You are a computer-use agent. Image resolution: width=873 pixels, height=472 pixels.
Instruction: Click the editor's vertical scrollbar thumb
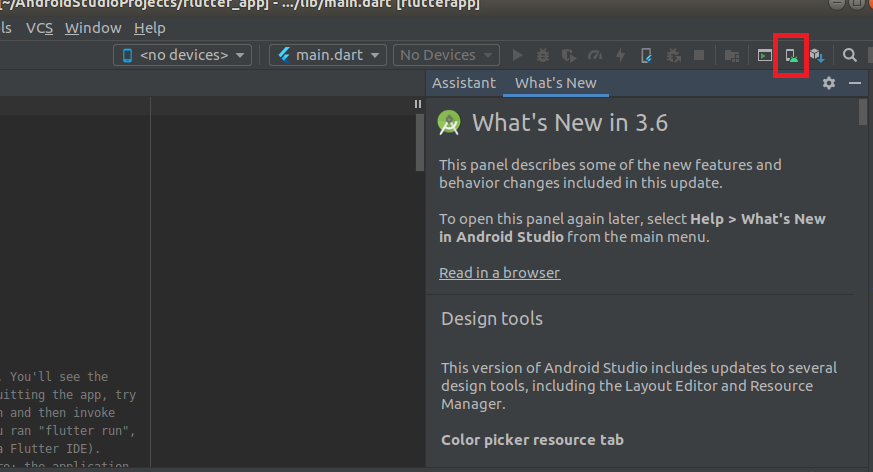click(420, 142)
